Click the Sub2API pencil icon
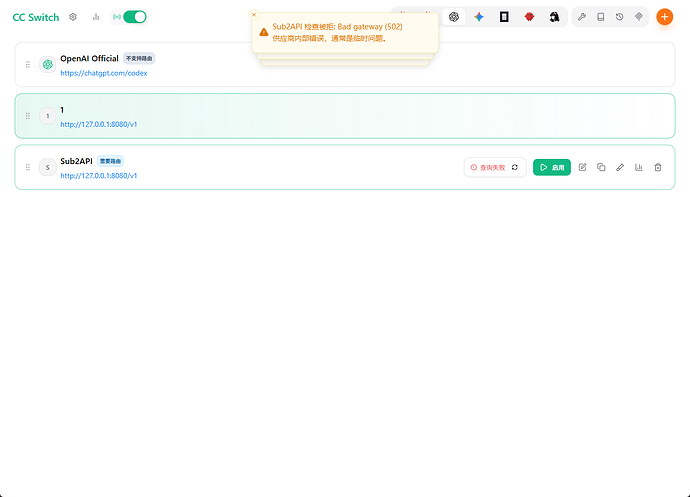This screenshot has height=497, width=690. 620,167
